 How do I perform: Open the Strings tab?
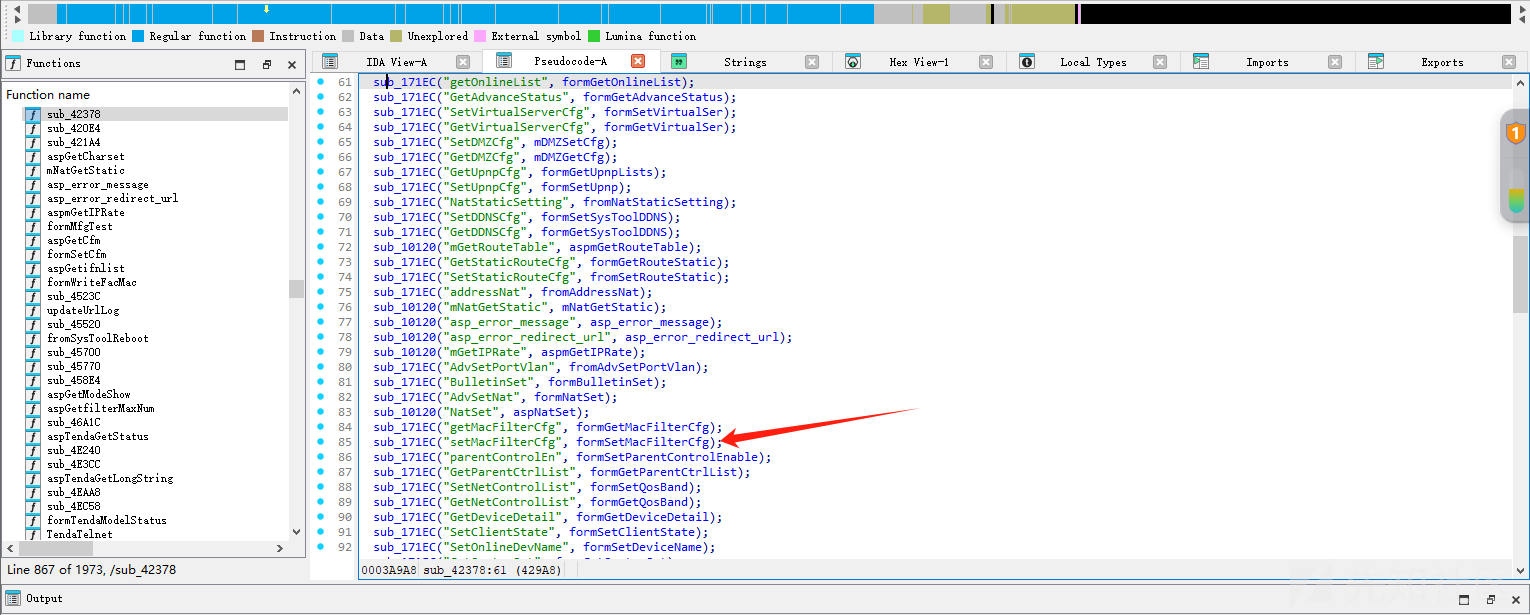coord(745,62)
